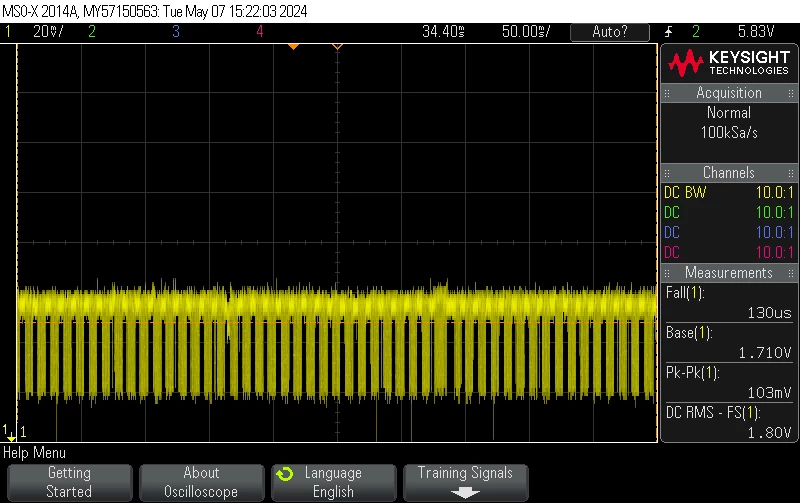Expand the Training Signals down arrow

coord(465,492)
